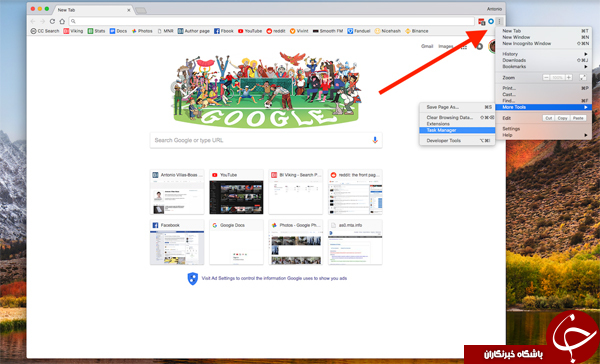This screenshot has width=600, height=364.
Task: Select Extensions in More Tools submenu
Action: (x=457, y=124)
